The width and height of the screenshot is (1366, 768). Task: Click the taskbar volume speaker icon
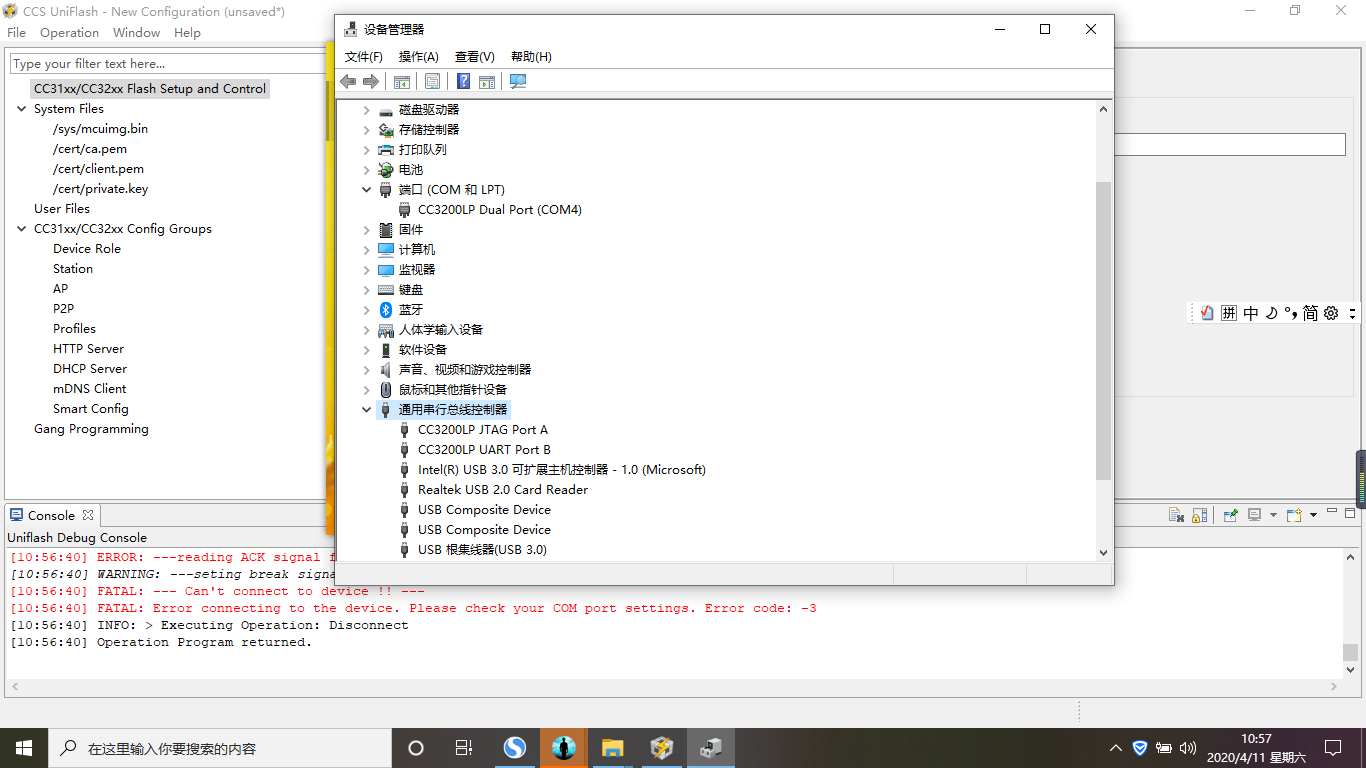pos(1188,748)
